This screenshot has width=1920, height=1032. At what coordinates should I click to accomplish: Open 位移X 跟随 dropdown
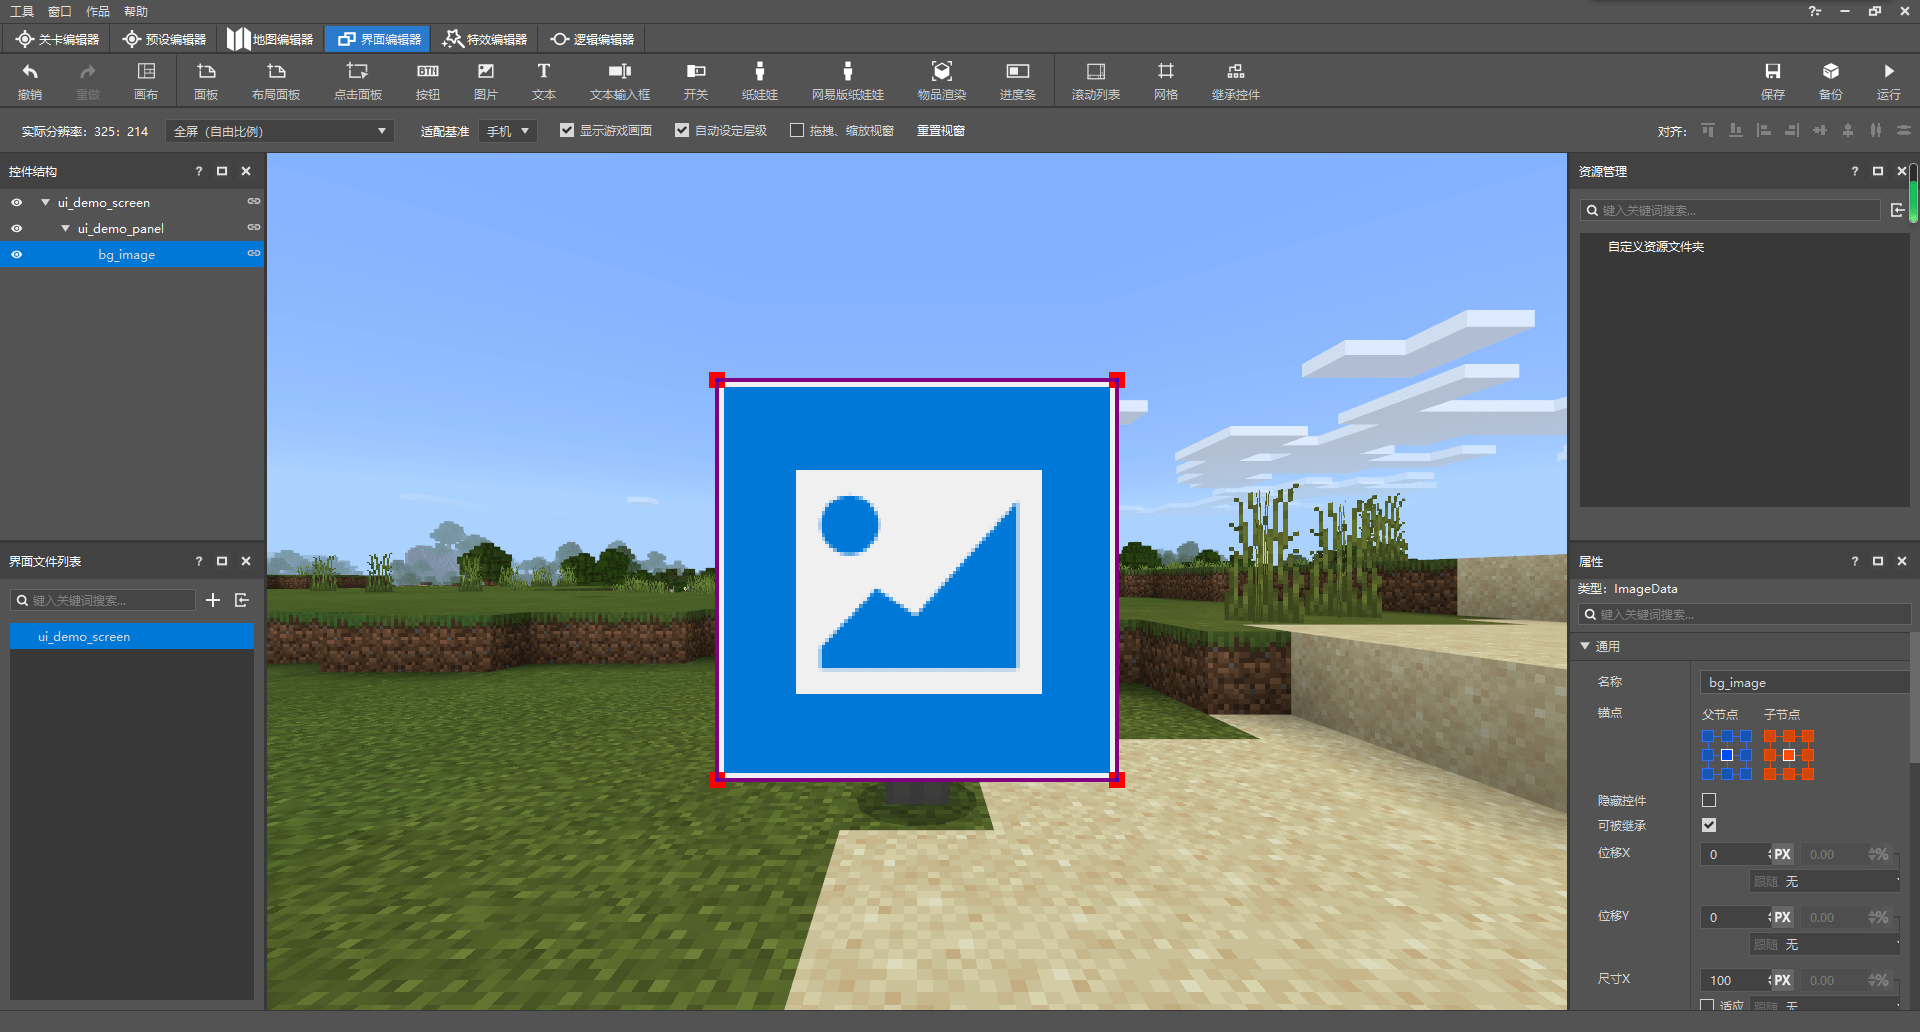pos(1826,882)
